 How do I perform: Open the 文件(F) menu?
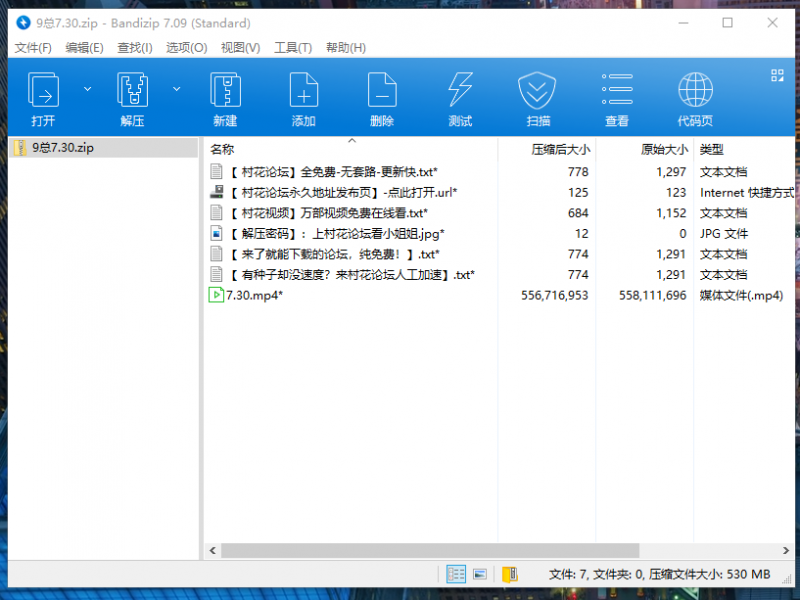coord(33,47)
